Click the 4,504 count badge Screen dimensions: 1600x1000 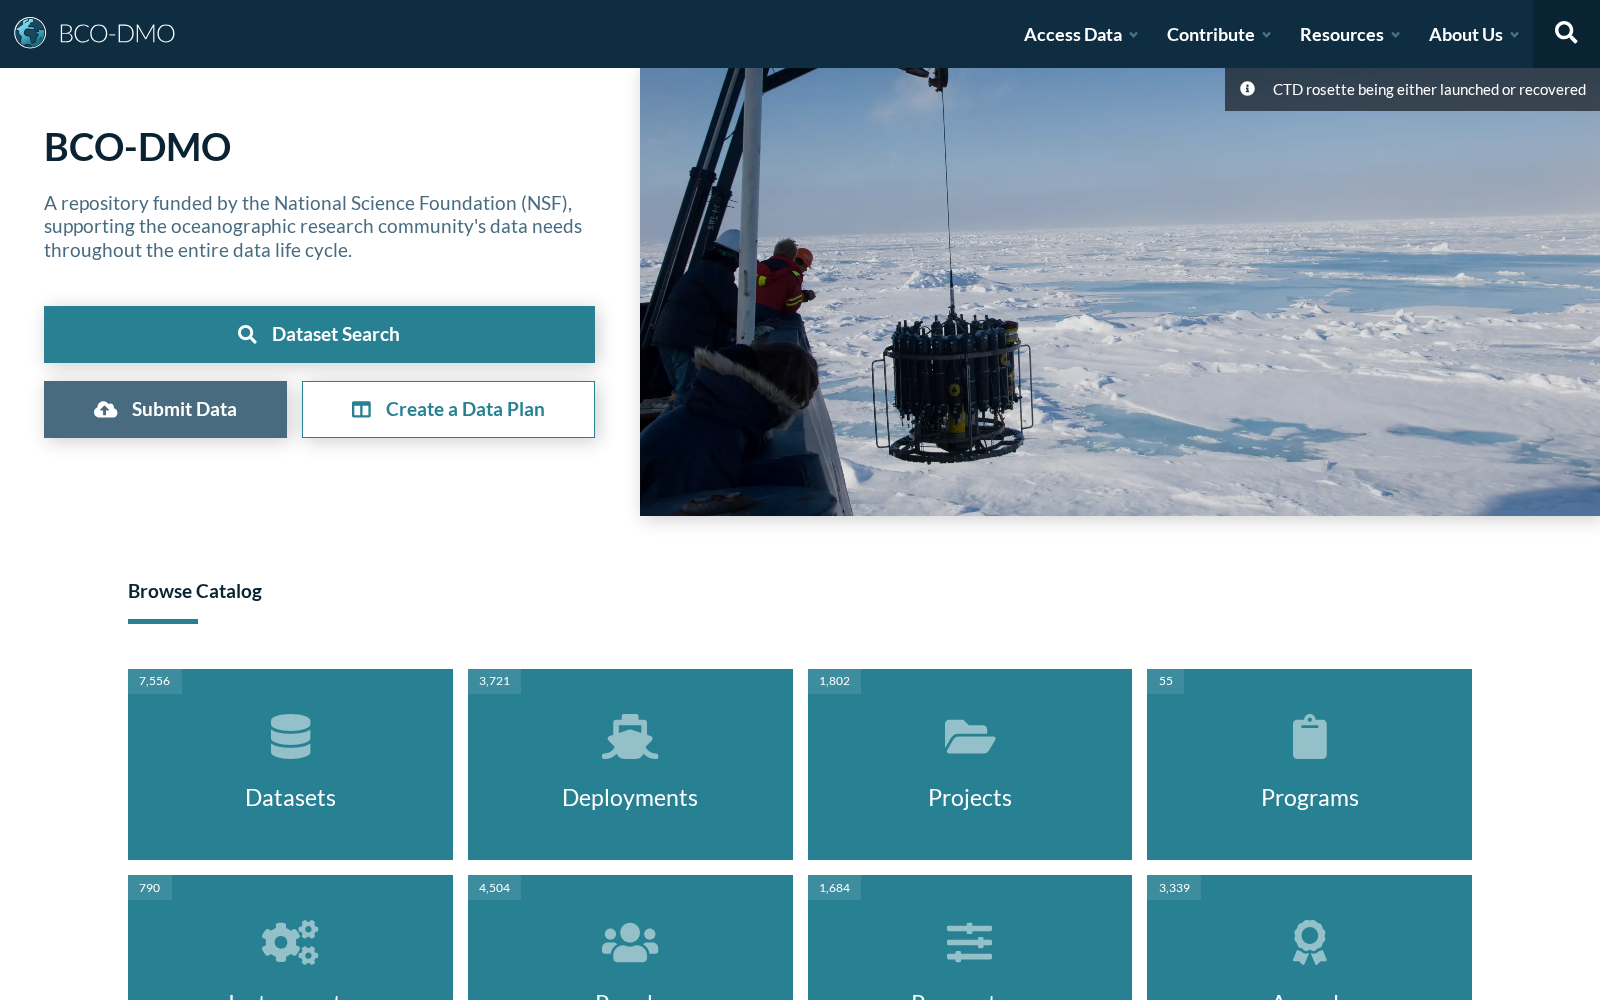point(494,888)
